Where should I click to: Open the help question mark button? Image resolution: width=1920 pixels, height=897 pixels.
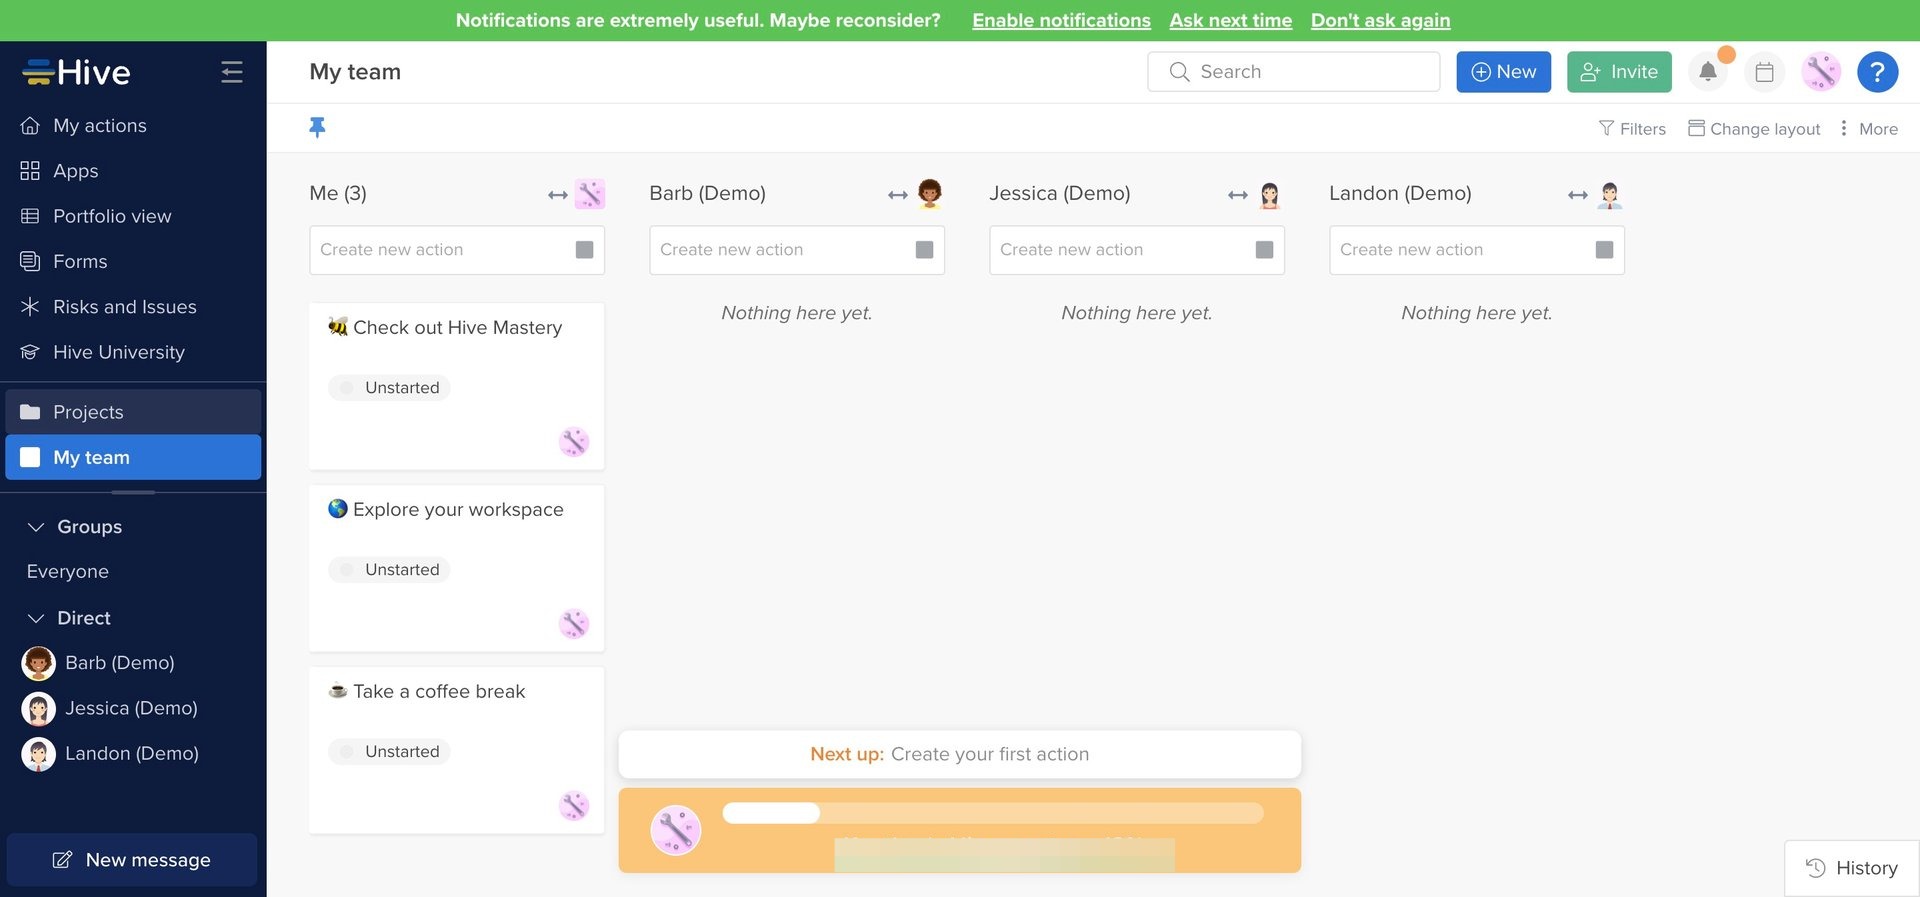pos(1877,72)
